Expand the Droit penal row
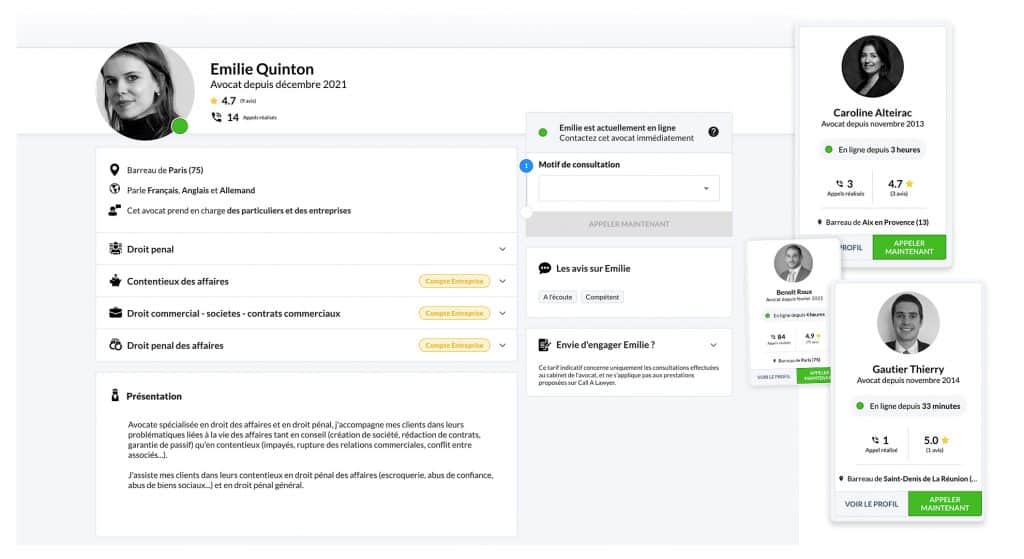The width and height of the screenshot is (1024, 559). tap(306, 249)
